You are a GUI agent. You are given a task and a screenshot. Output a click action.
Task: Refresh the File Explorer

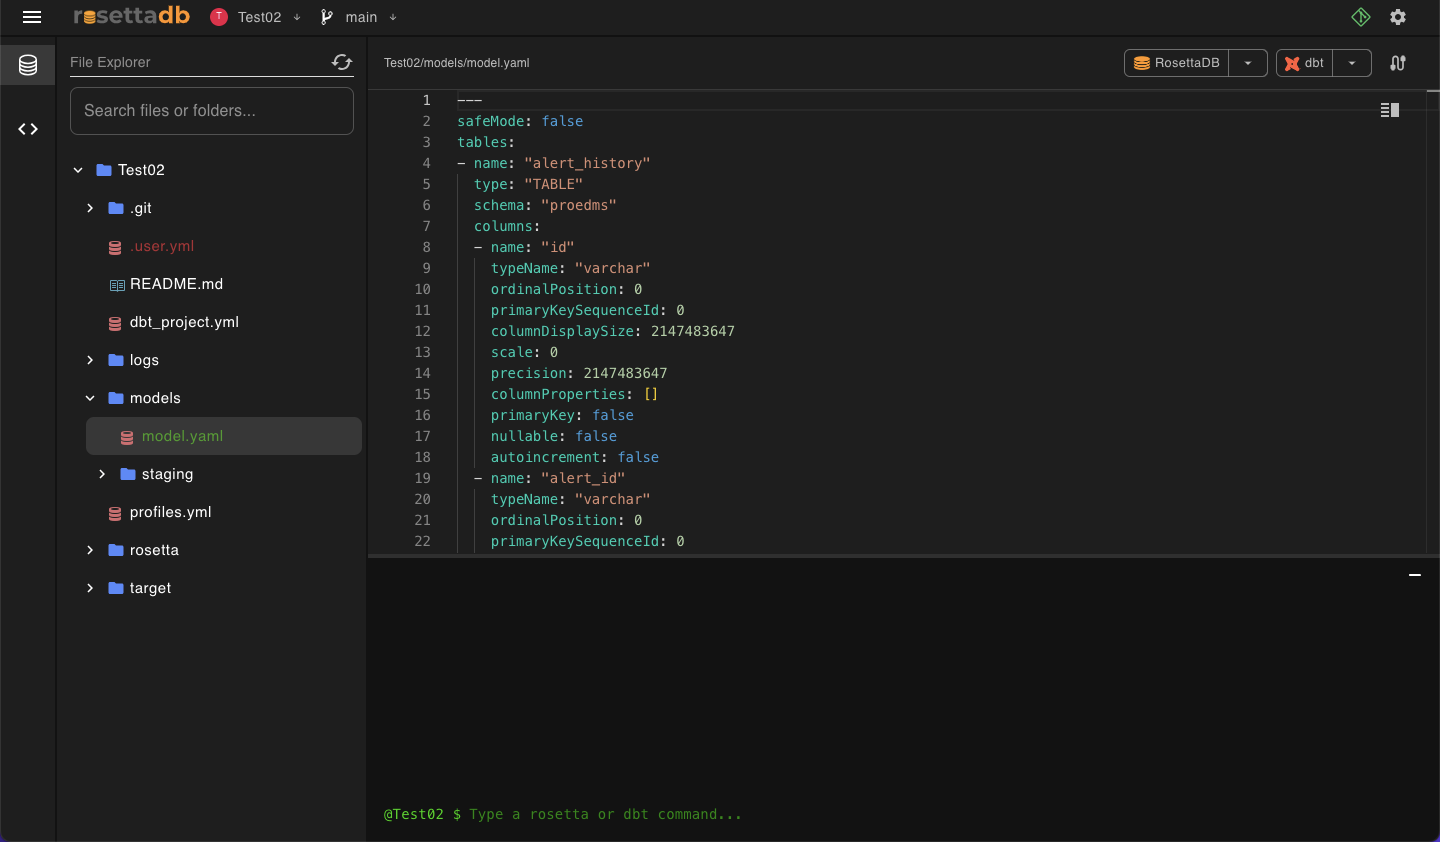coord(342,62)
